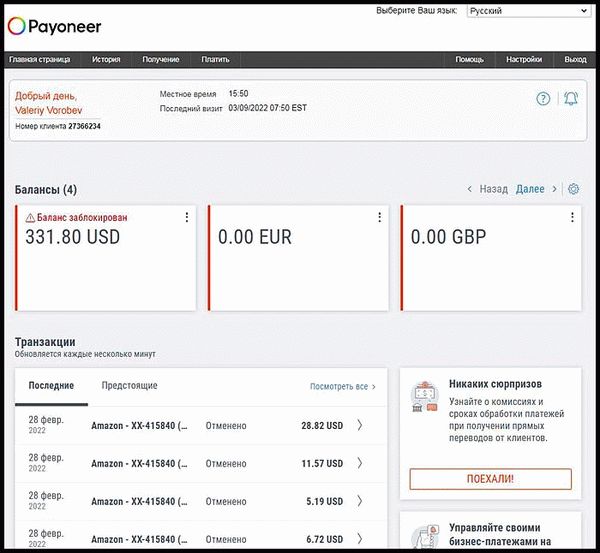
Task: Click the 6.72 USD amount
Action: [324, 539]
